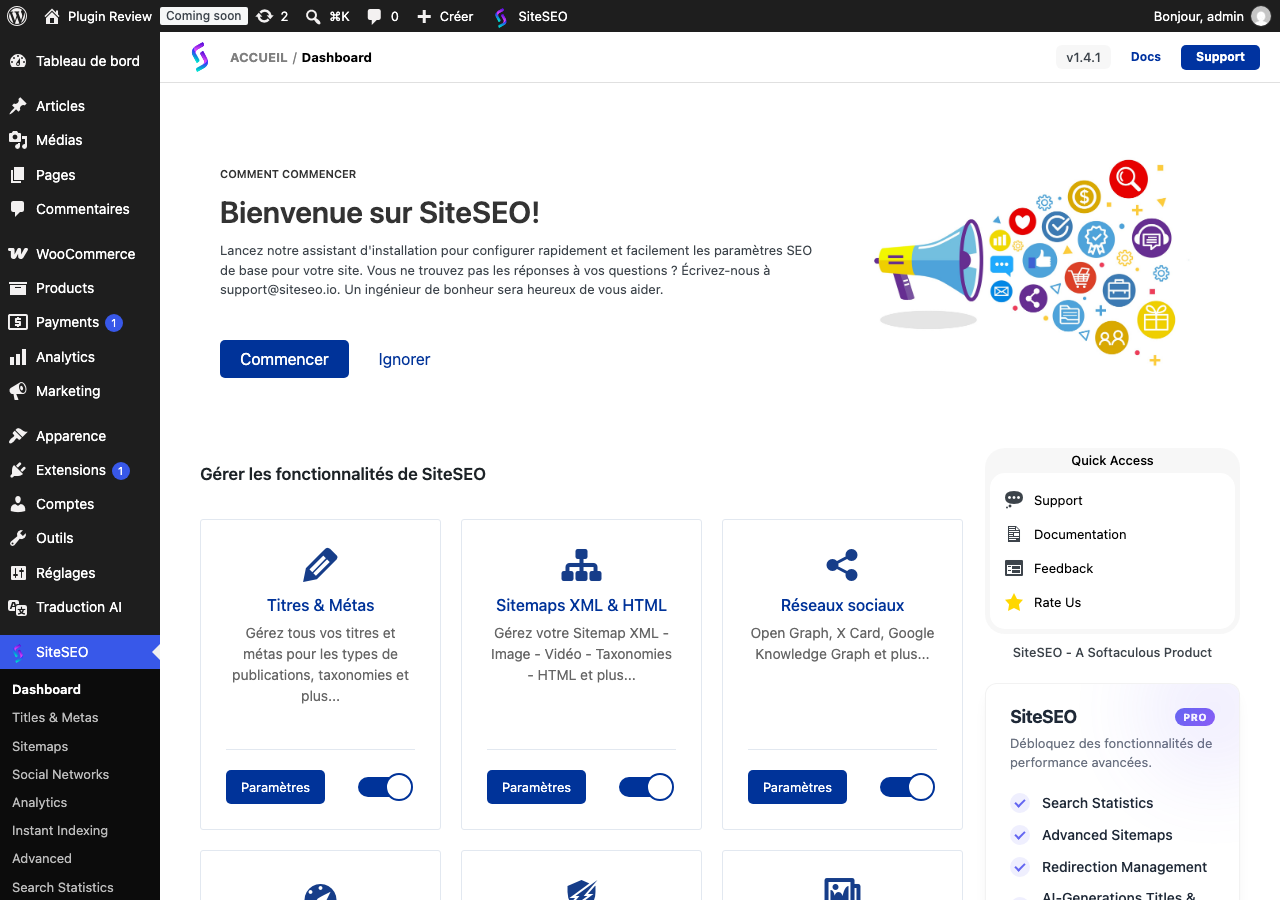
Task: Click the admin avatar icon
Action: (x=1260, y=16)
